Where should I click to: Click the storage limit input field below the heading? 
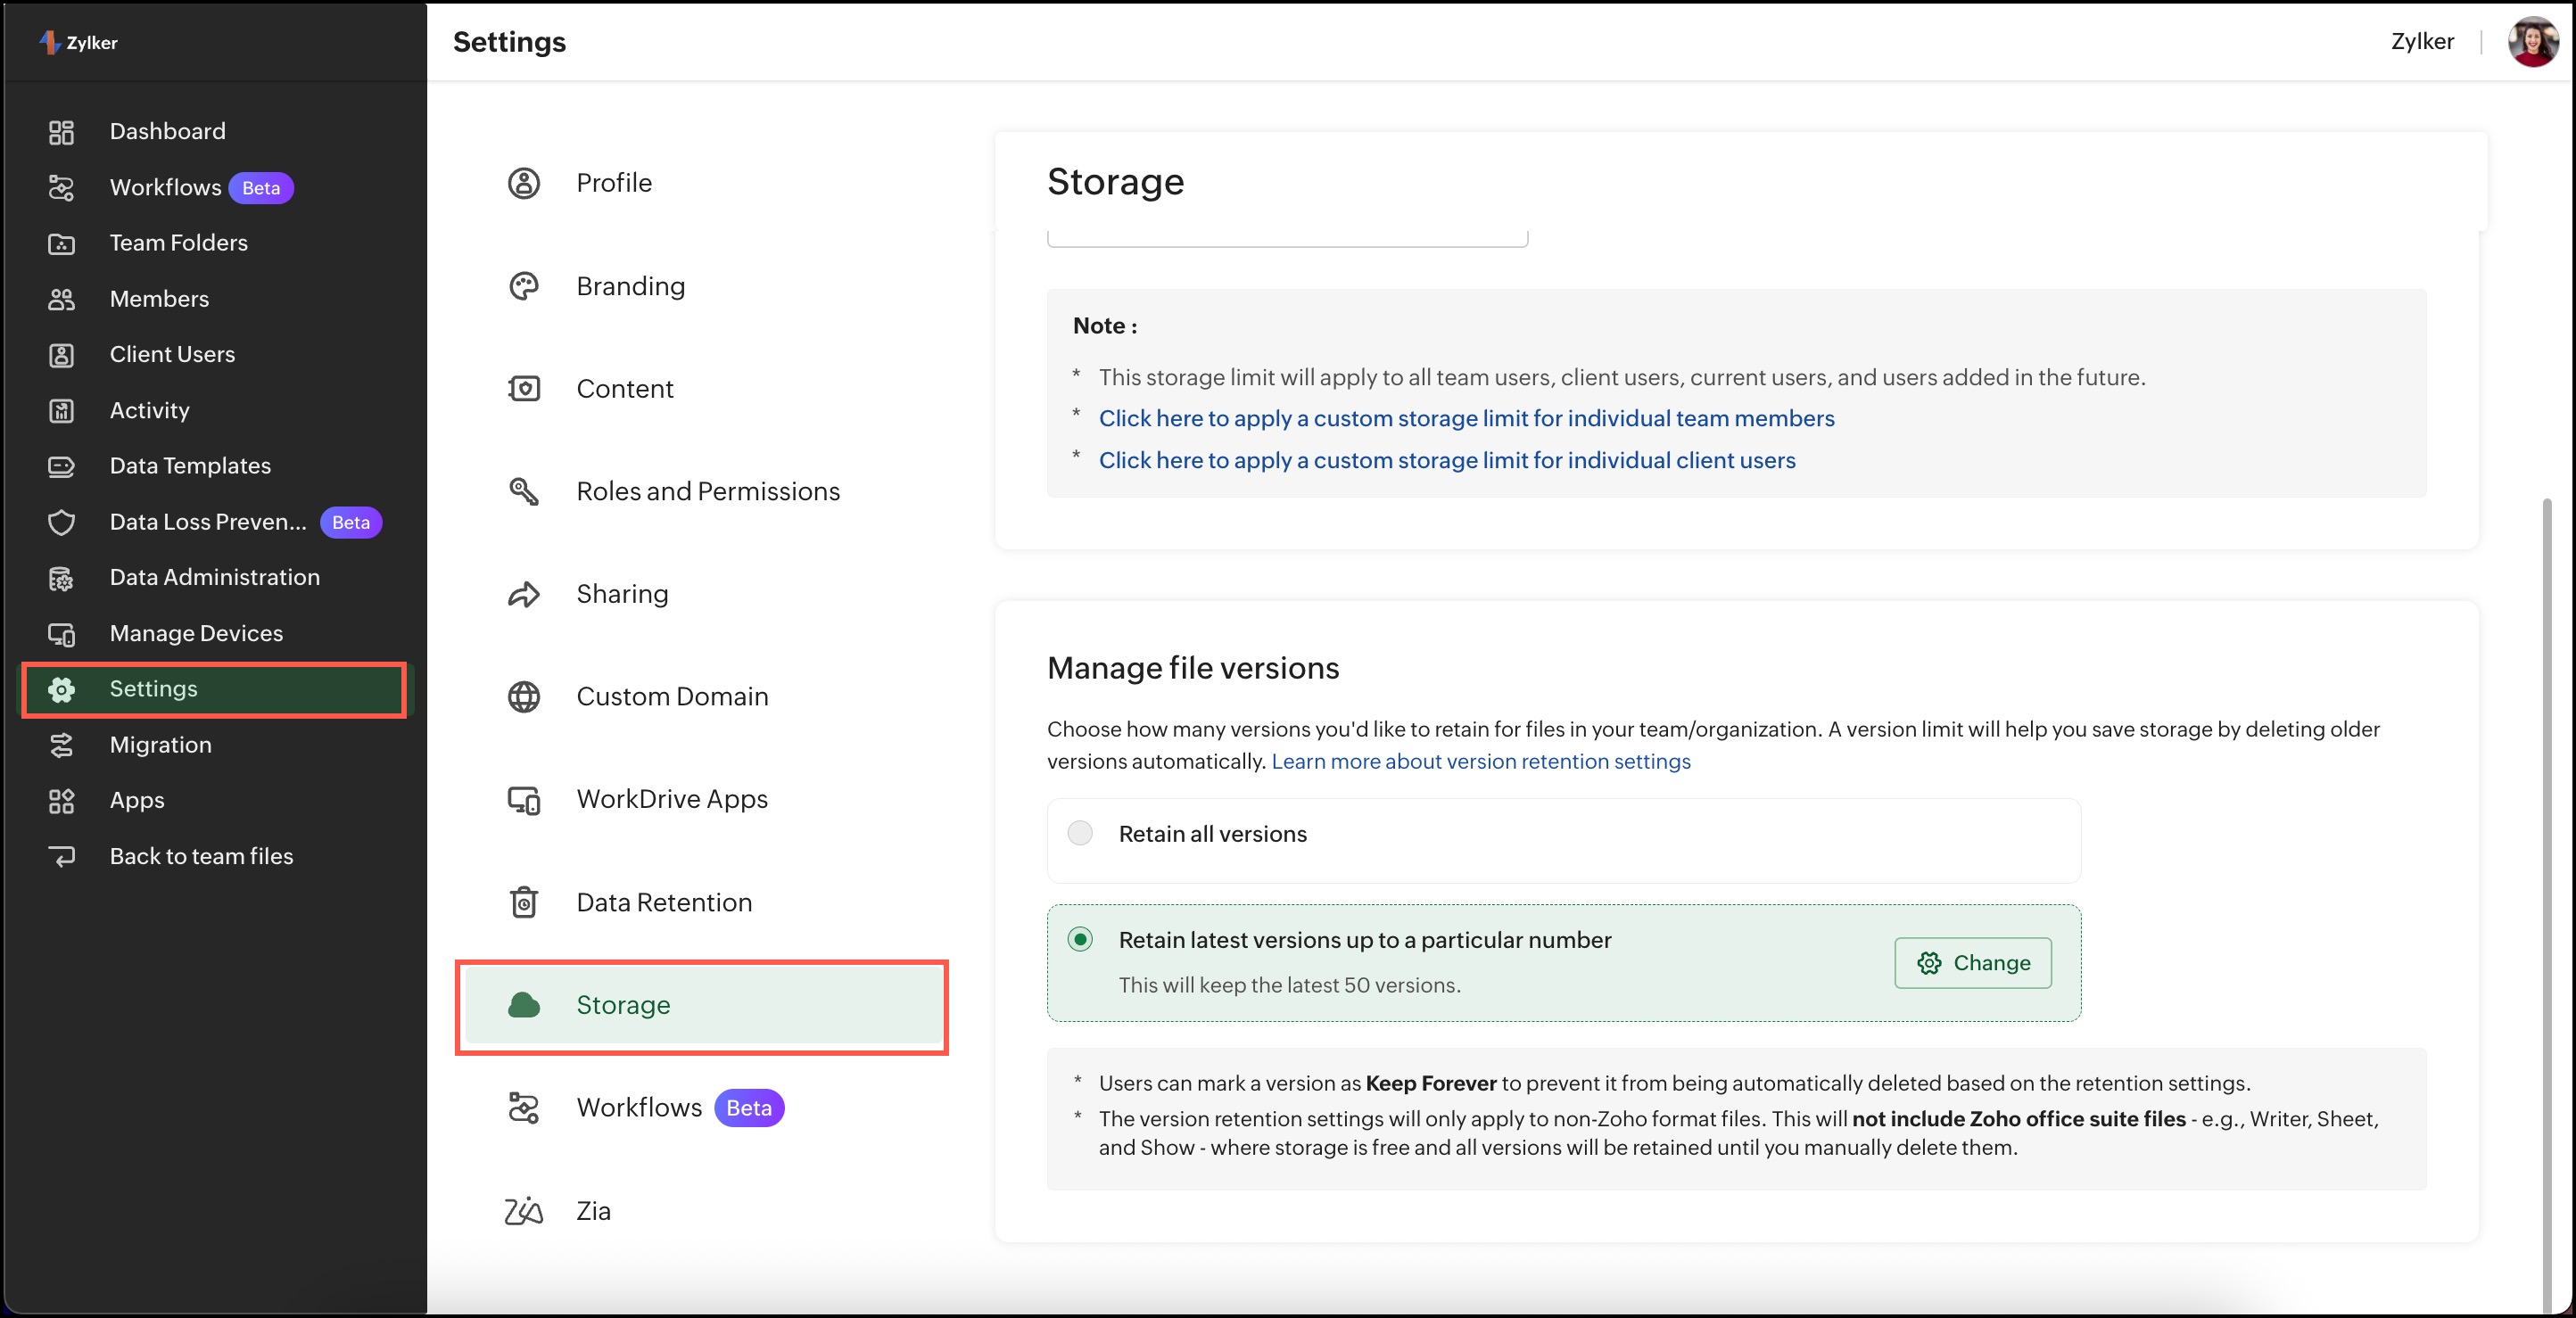coord(1287,238)
